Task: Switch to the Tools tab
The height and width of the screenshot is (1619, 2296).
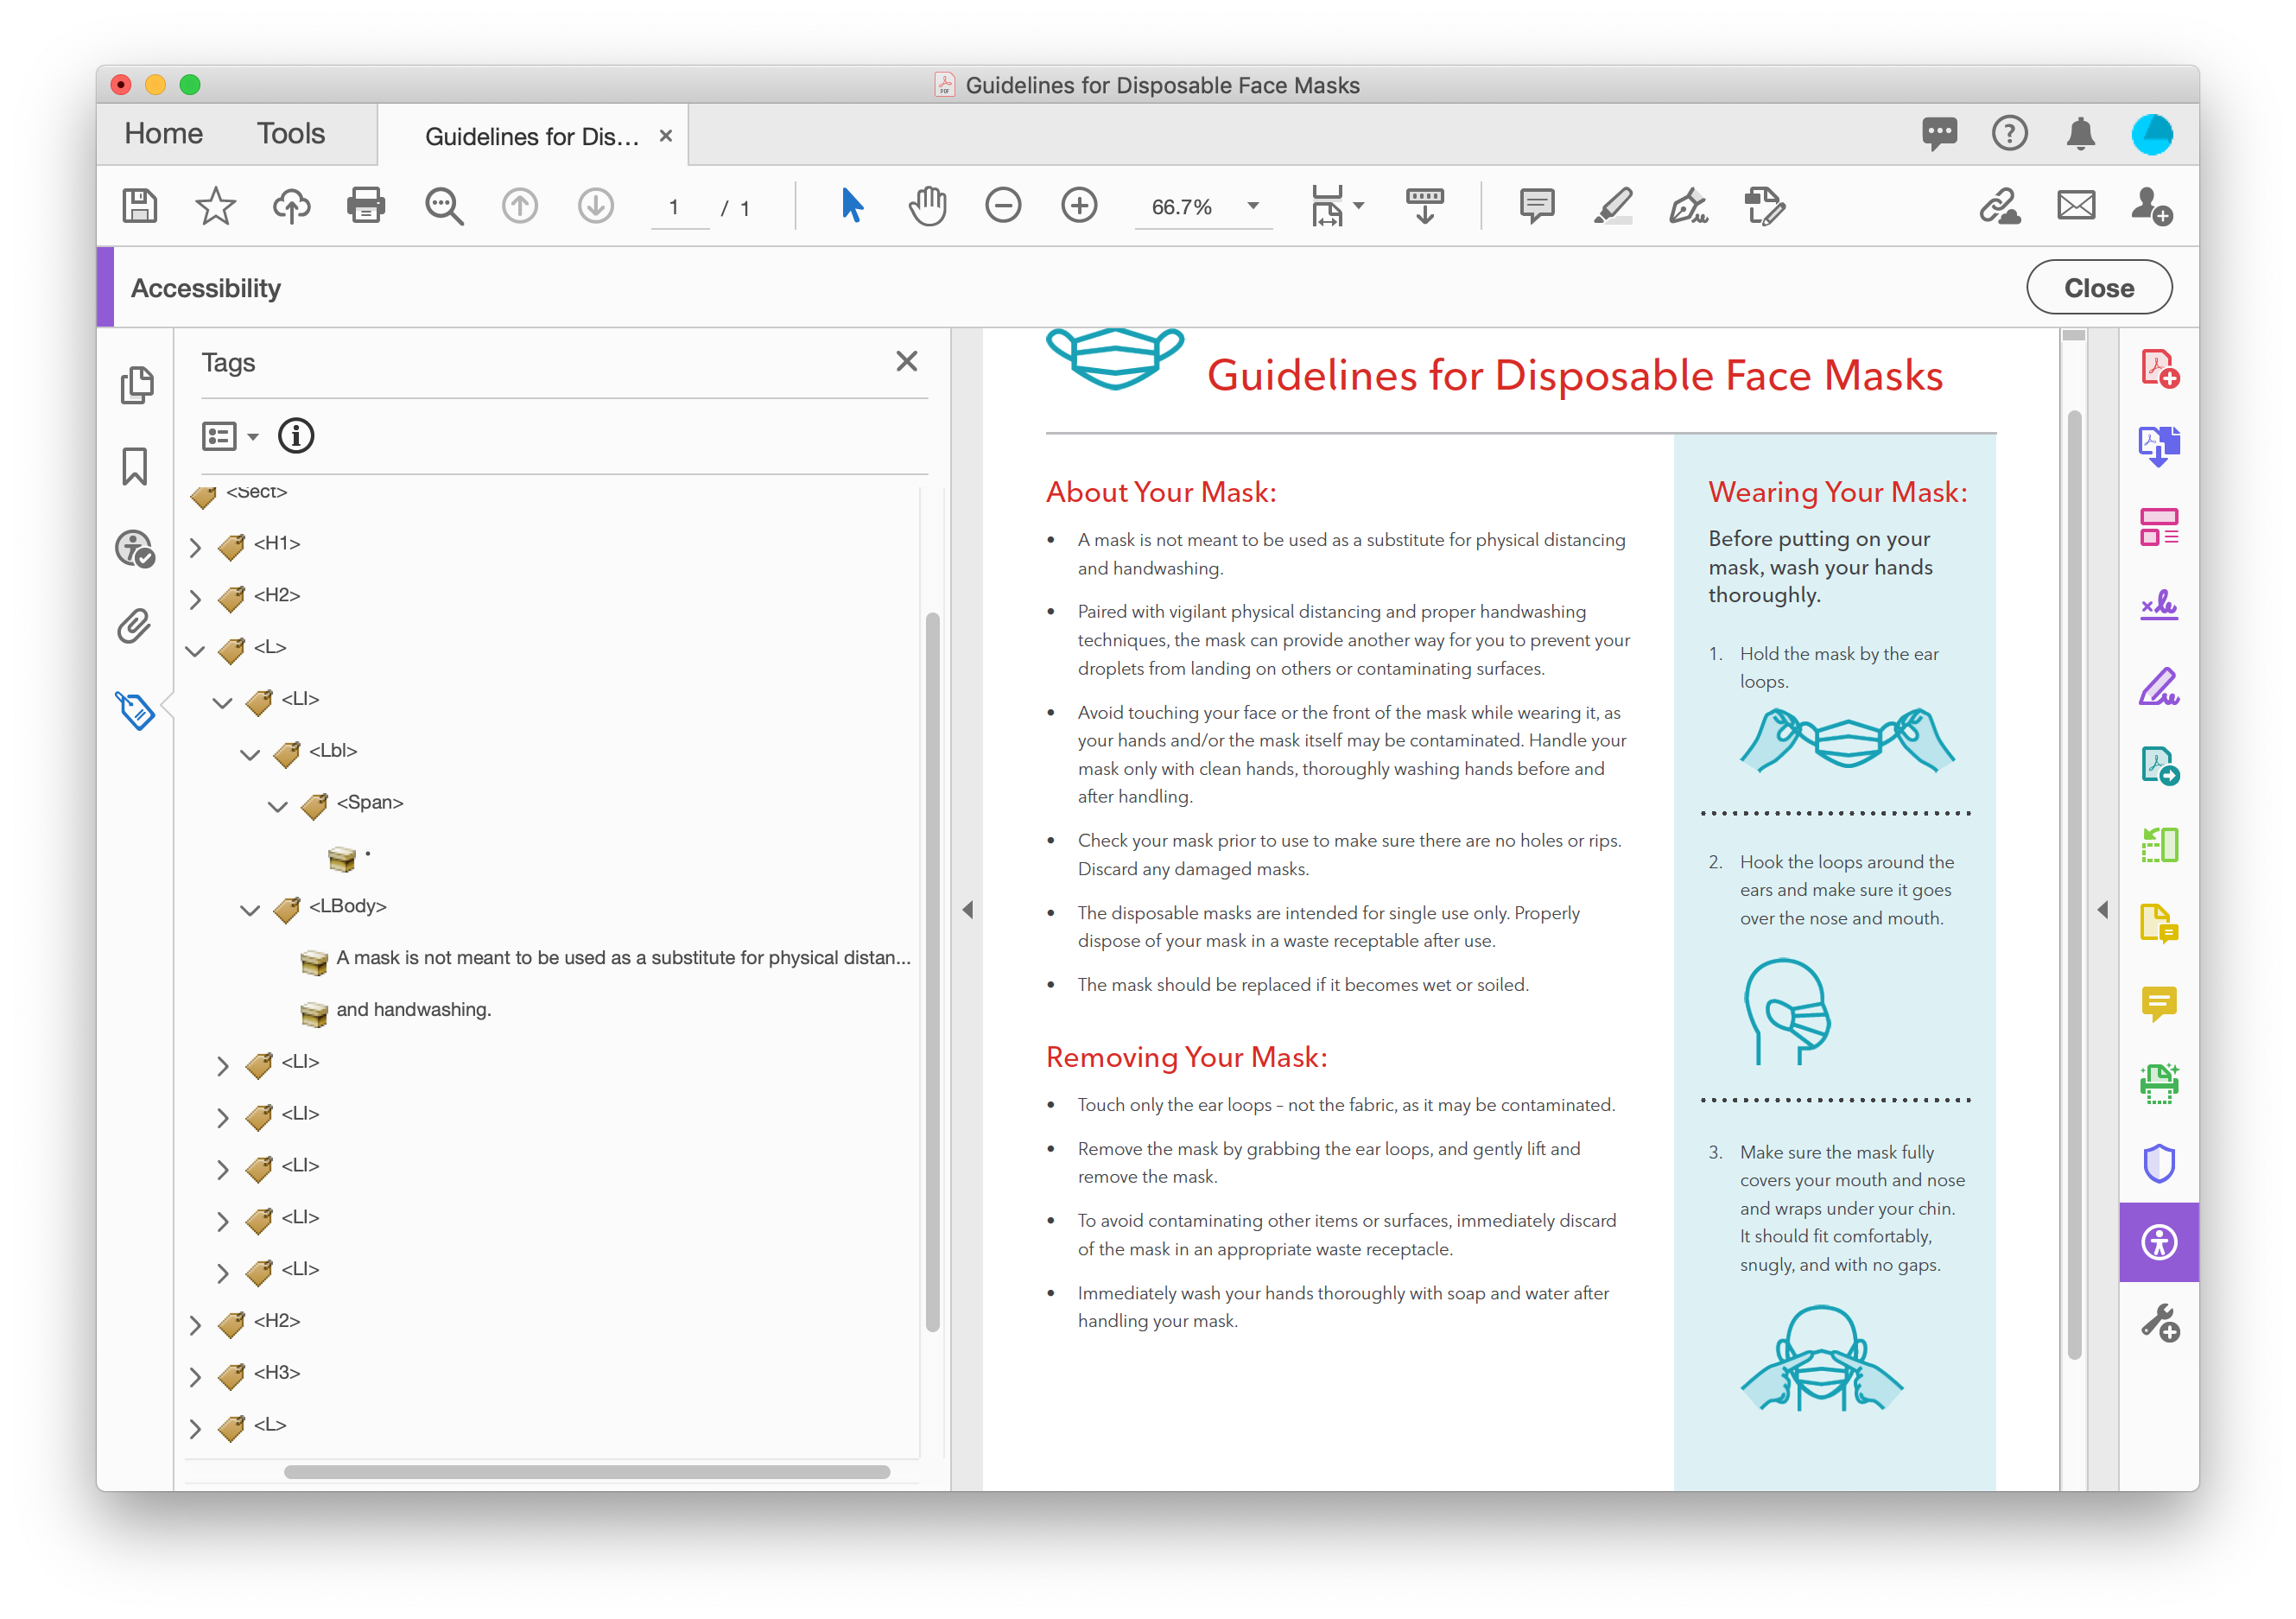Action: (x=290, y=134)
